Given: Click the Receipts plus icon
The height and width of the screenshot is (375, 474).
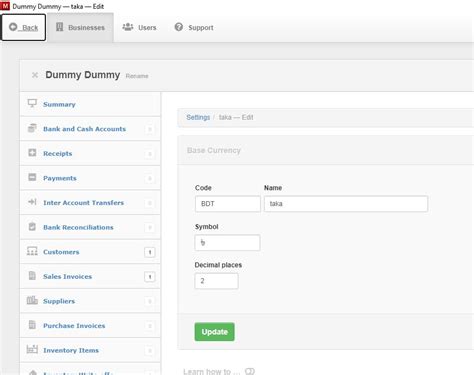Looking at the screenshot, I should click(x=32, y=153).
